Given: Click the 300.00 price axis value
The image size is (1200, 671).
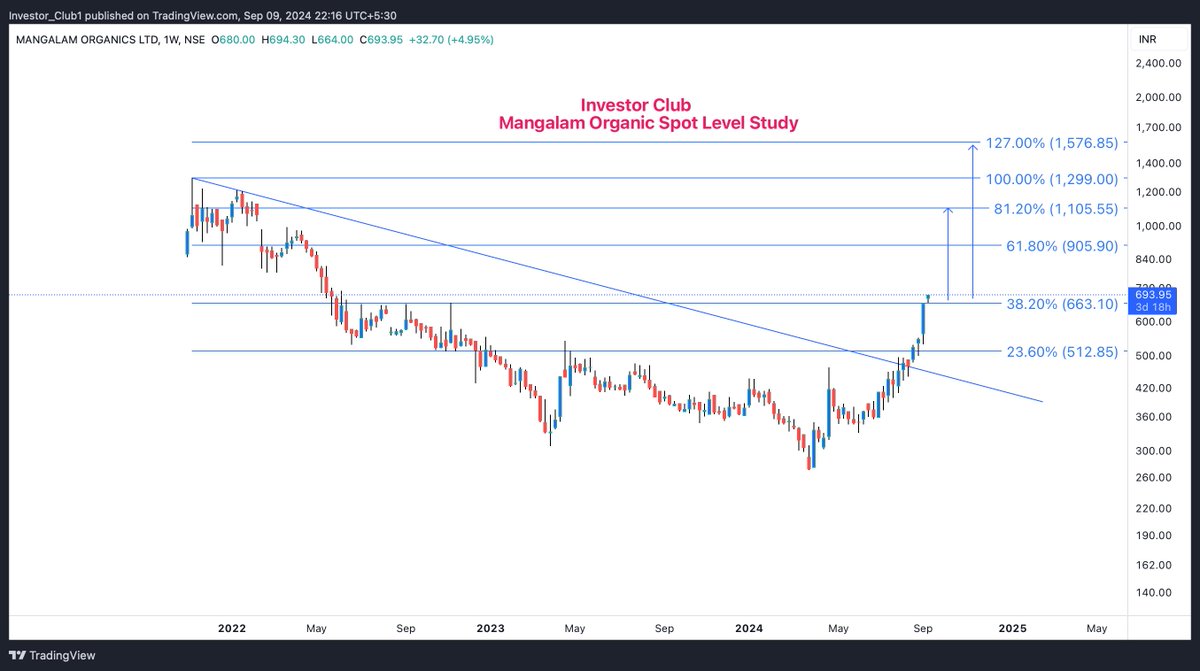Looking at the screenshot, I should [1155, 451].
